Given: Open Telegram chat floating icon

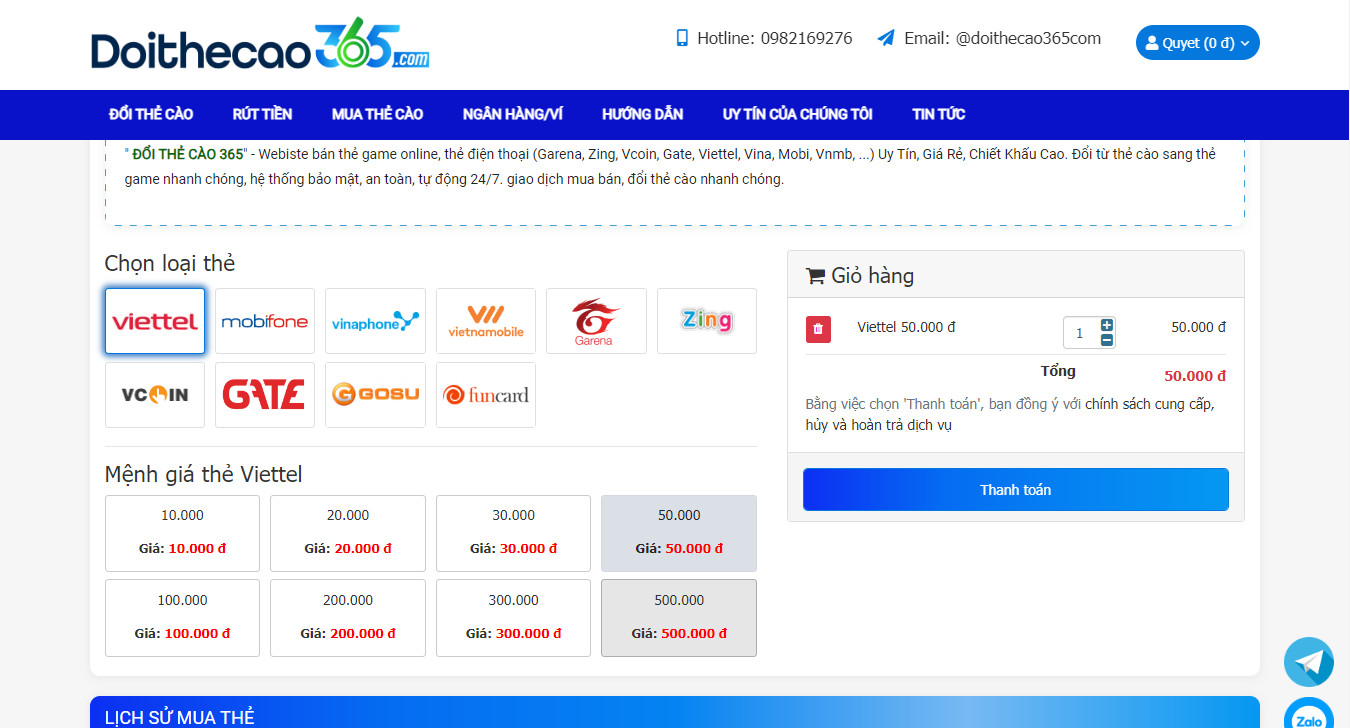Looking at the screenshot, I should (x=1309, y=662).
